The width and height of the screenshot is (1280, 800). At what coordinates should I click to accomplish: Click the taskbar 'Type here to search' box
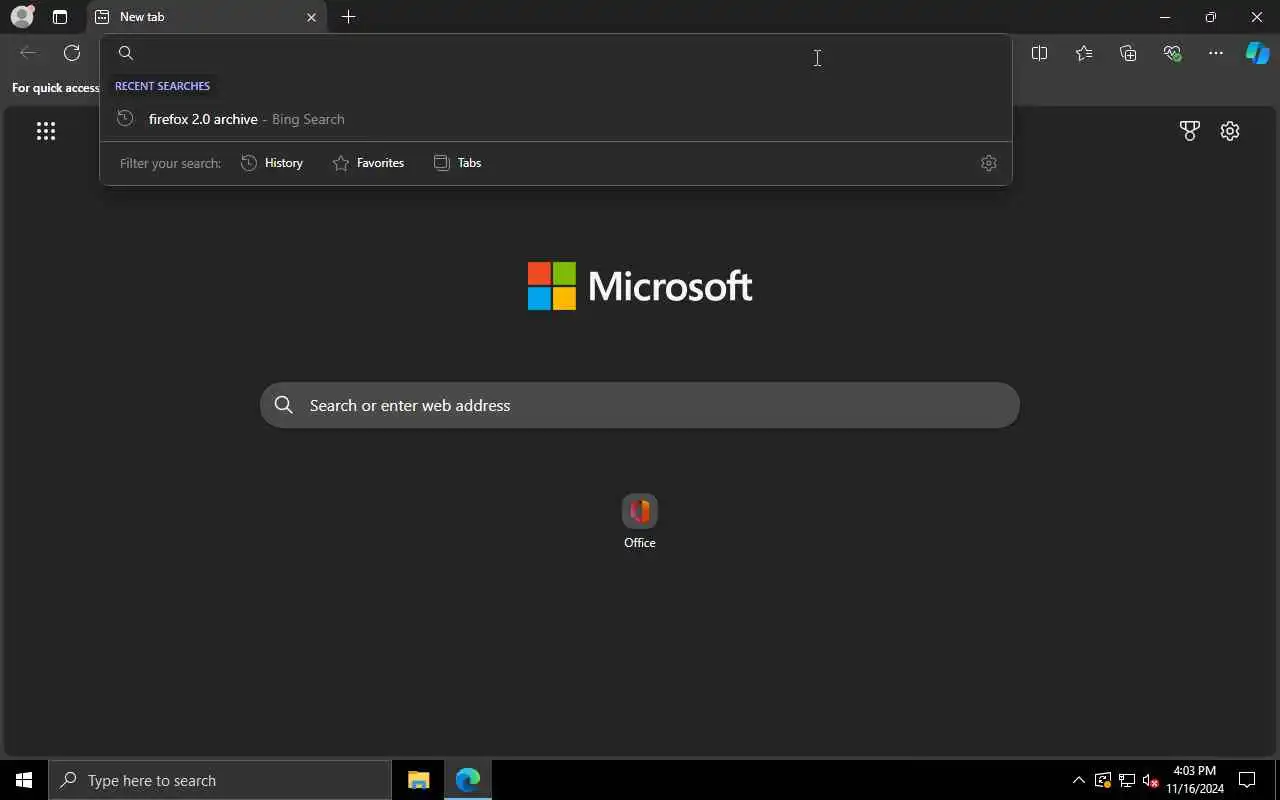tap(220, 780)
